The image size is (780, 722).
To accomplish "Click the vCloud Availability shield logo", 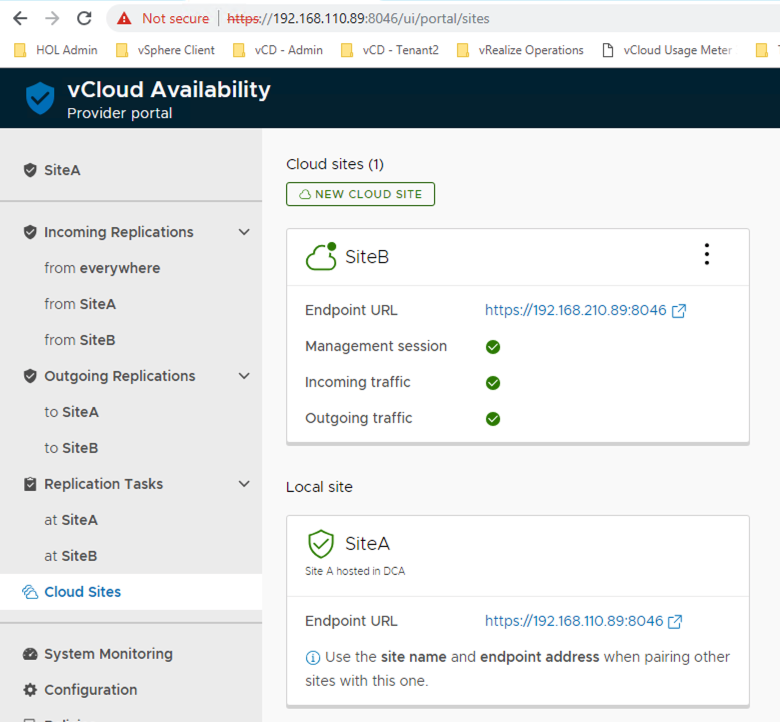I will pos(40,99).
